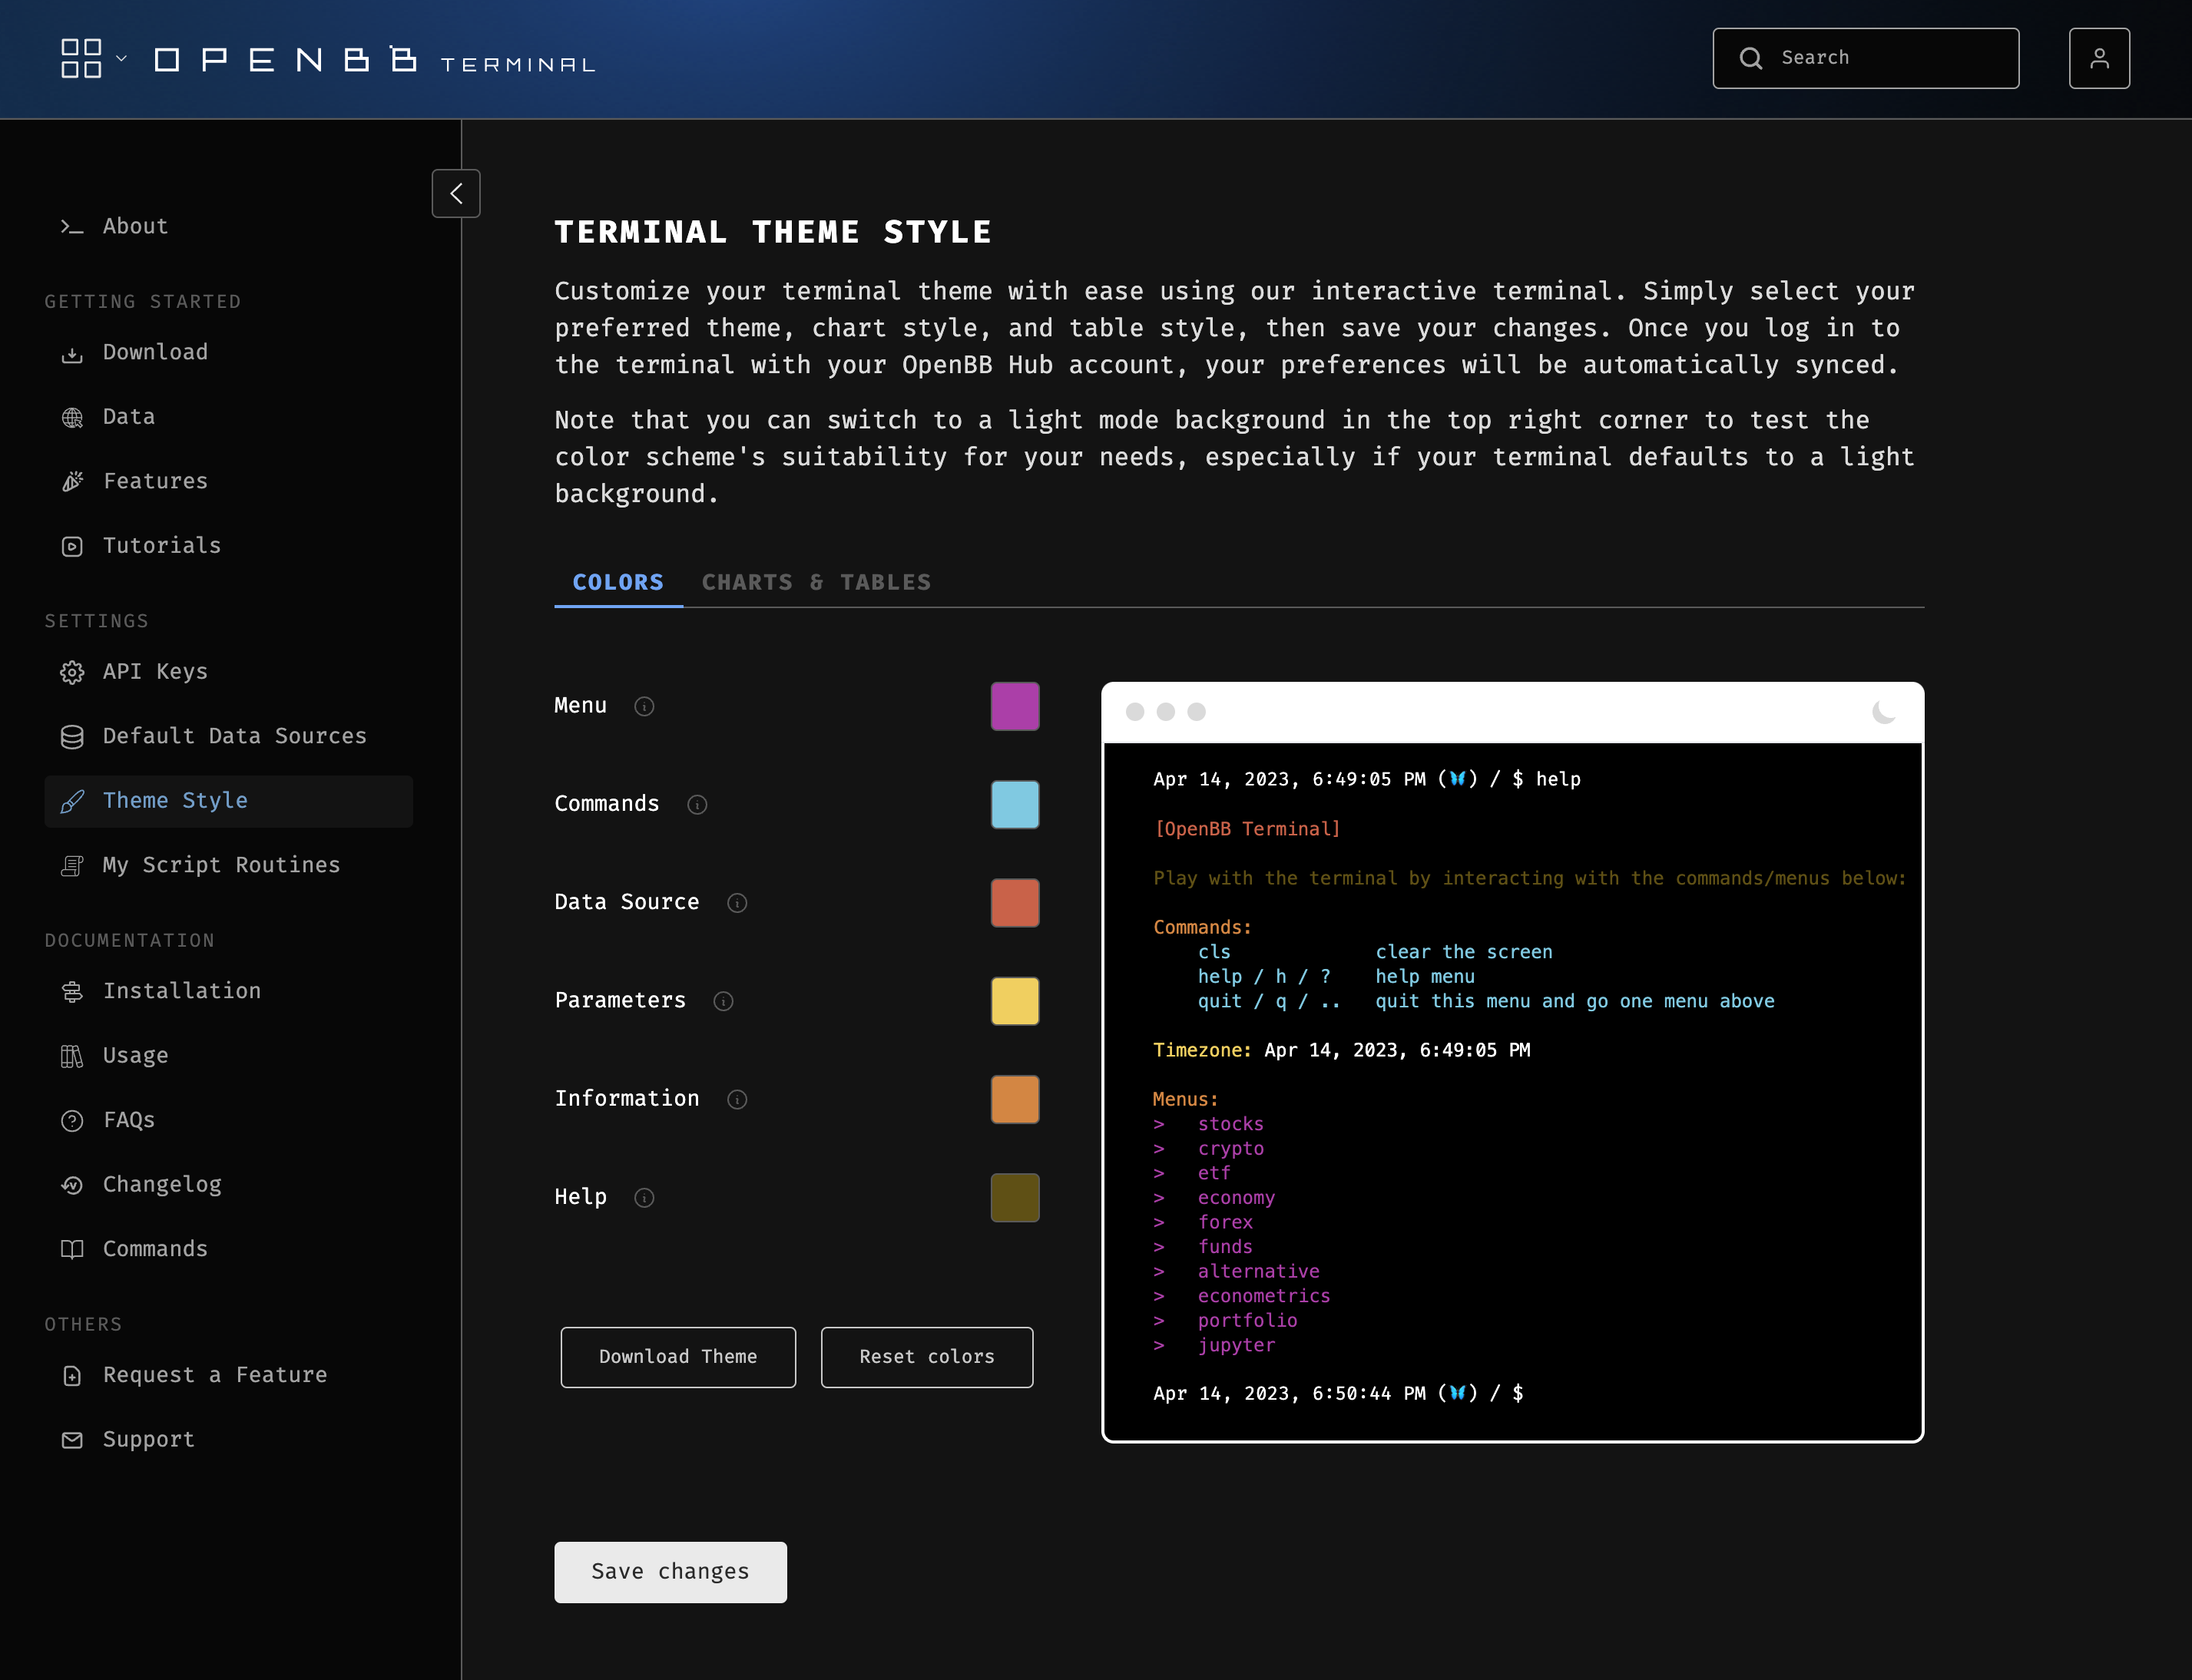Open the FAQs page
The width and height of the screenshot is (2192, 1680).
[x=228, y=1120]
